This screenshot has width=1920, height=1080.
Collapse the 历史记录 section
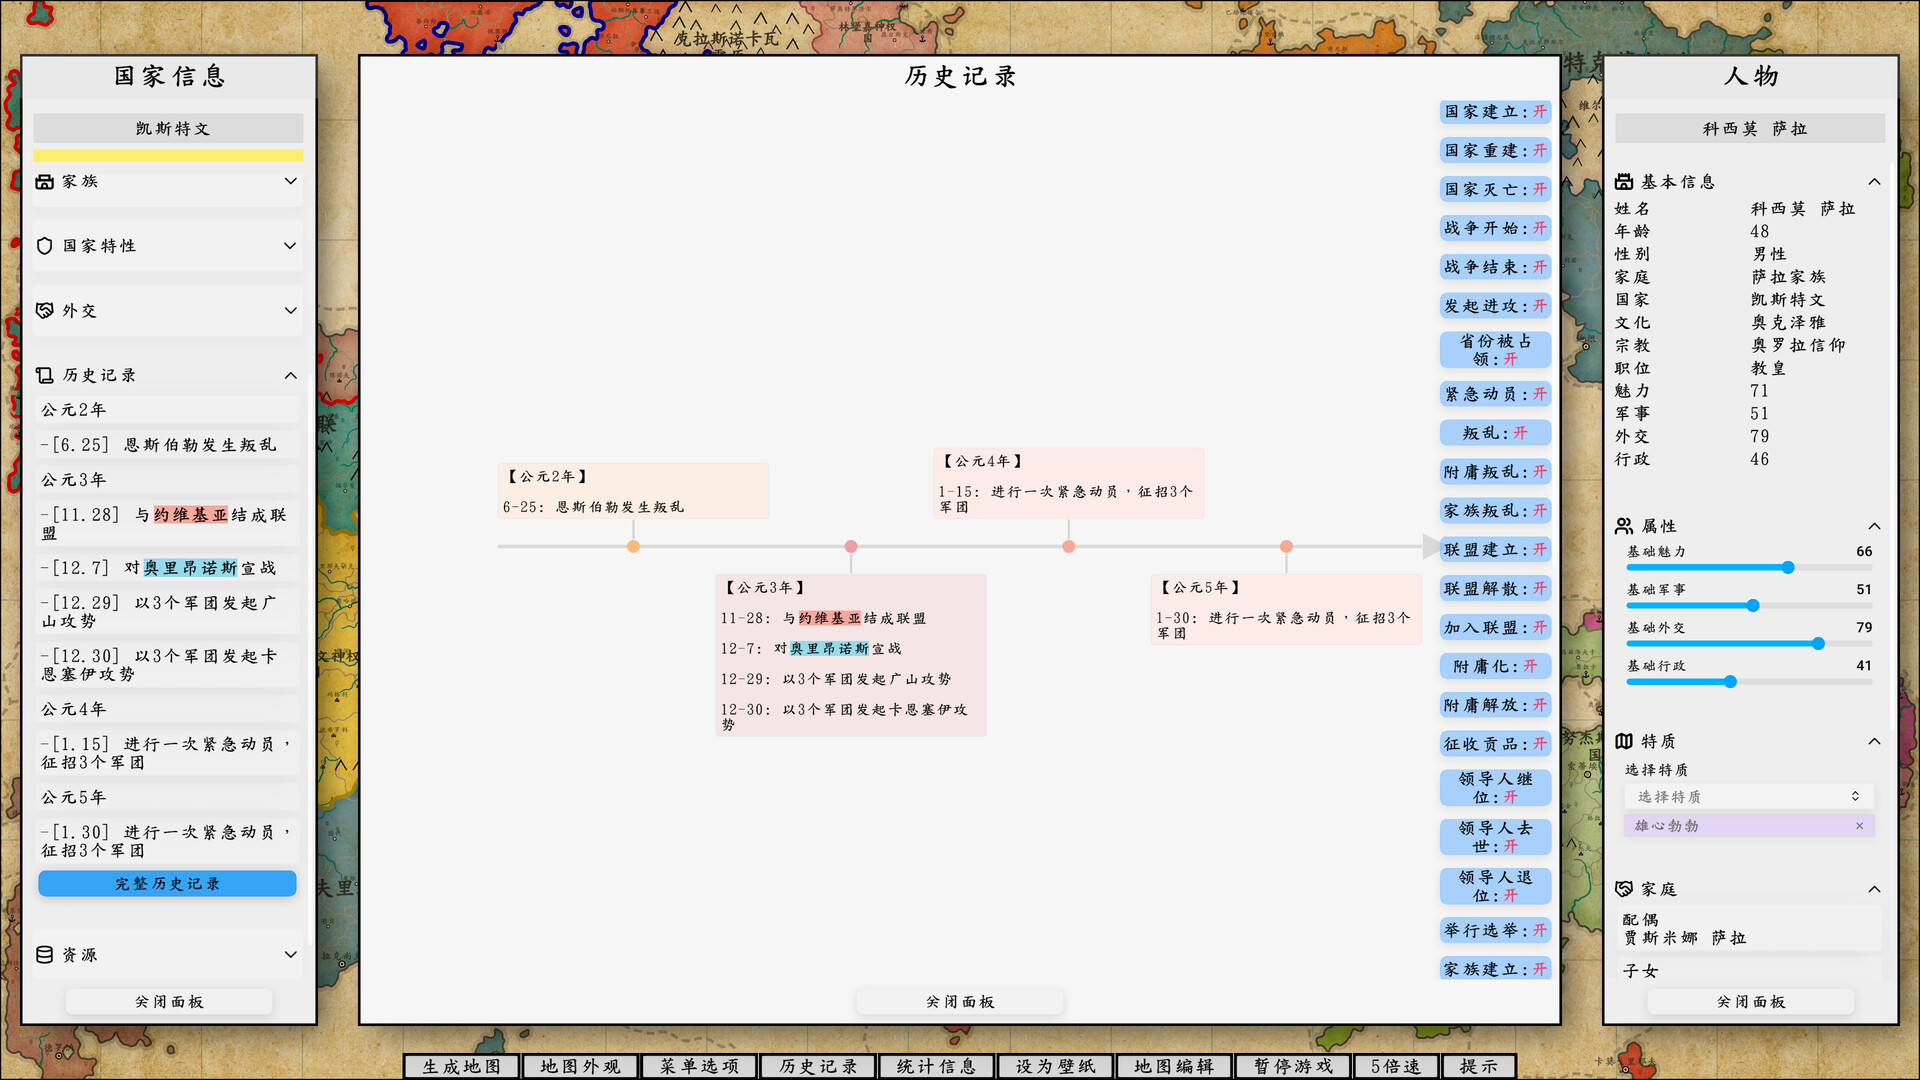(x=291, y=374)
